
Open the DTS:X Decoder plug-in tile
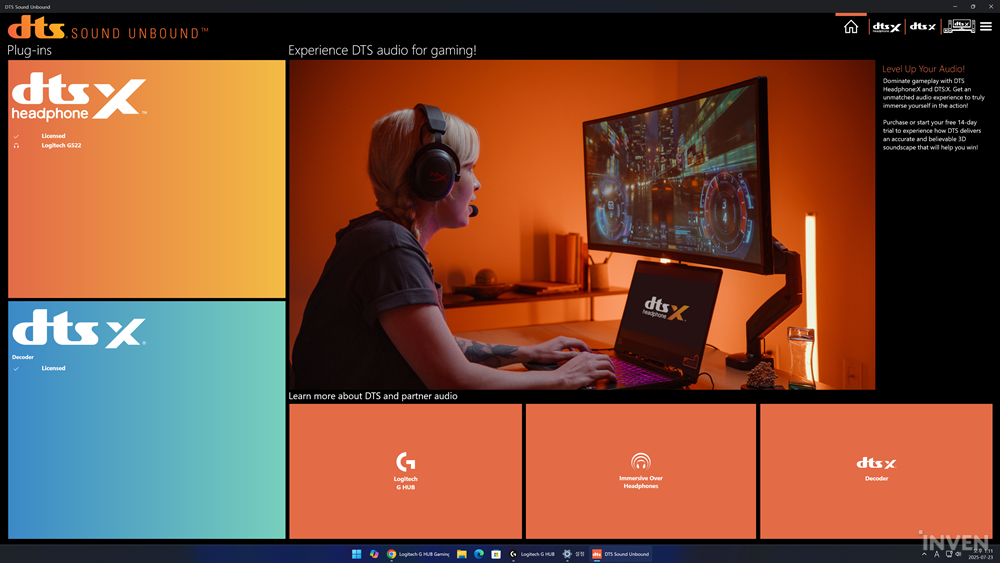tap(147, 420)
